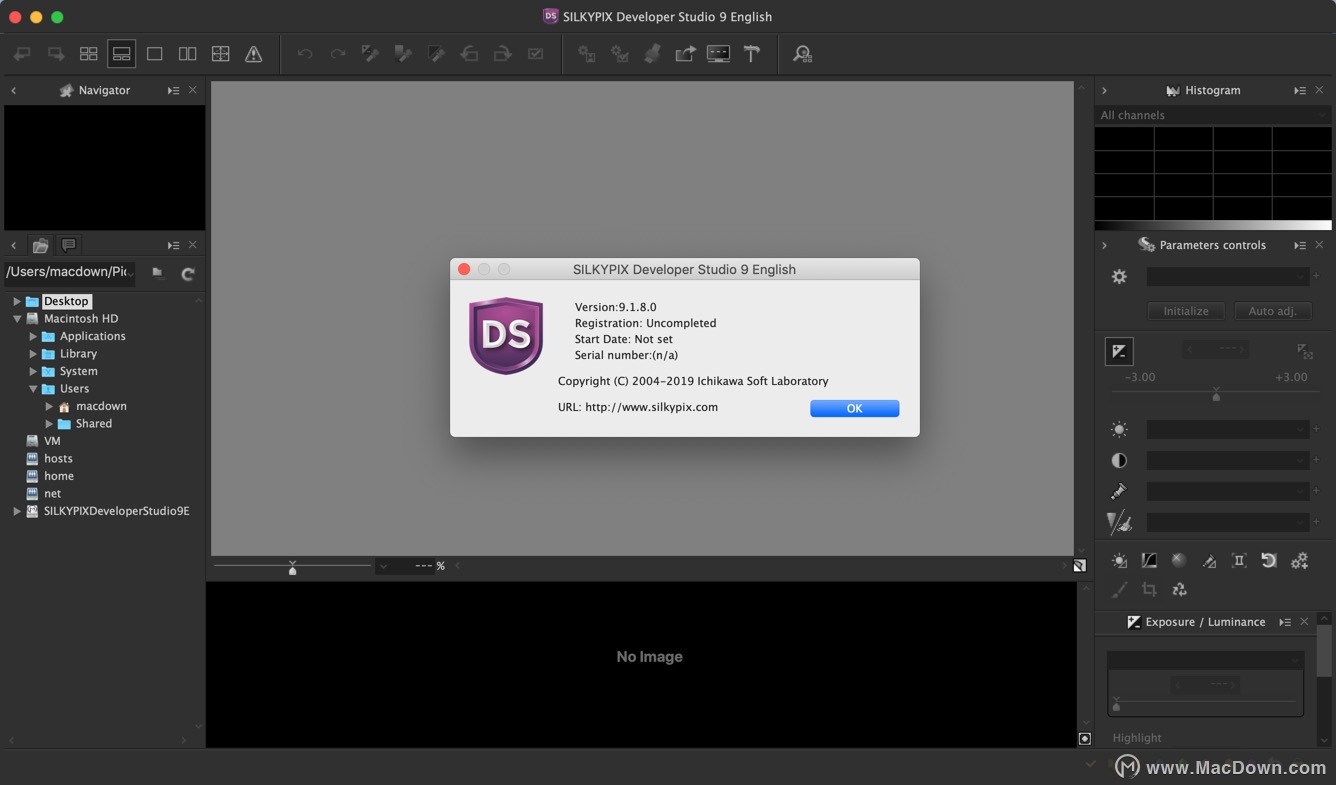
Task: Expand the Desktop folder triangle
Action: [17, 301]
